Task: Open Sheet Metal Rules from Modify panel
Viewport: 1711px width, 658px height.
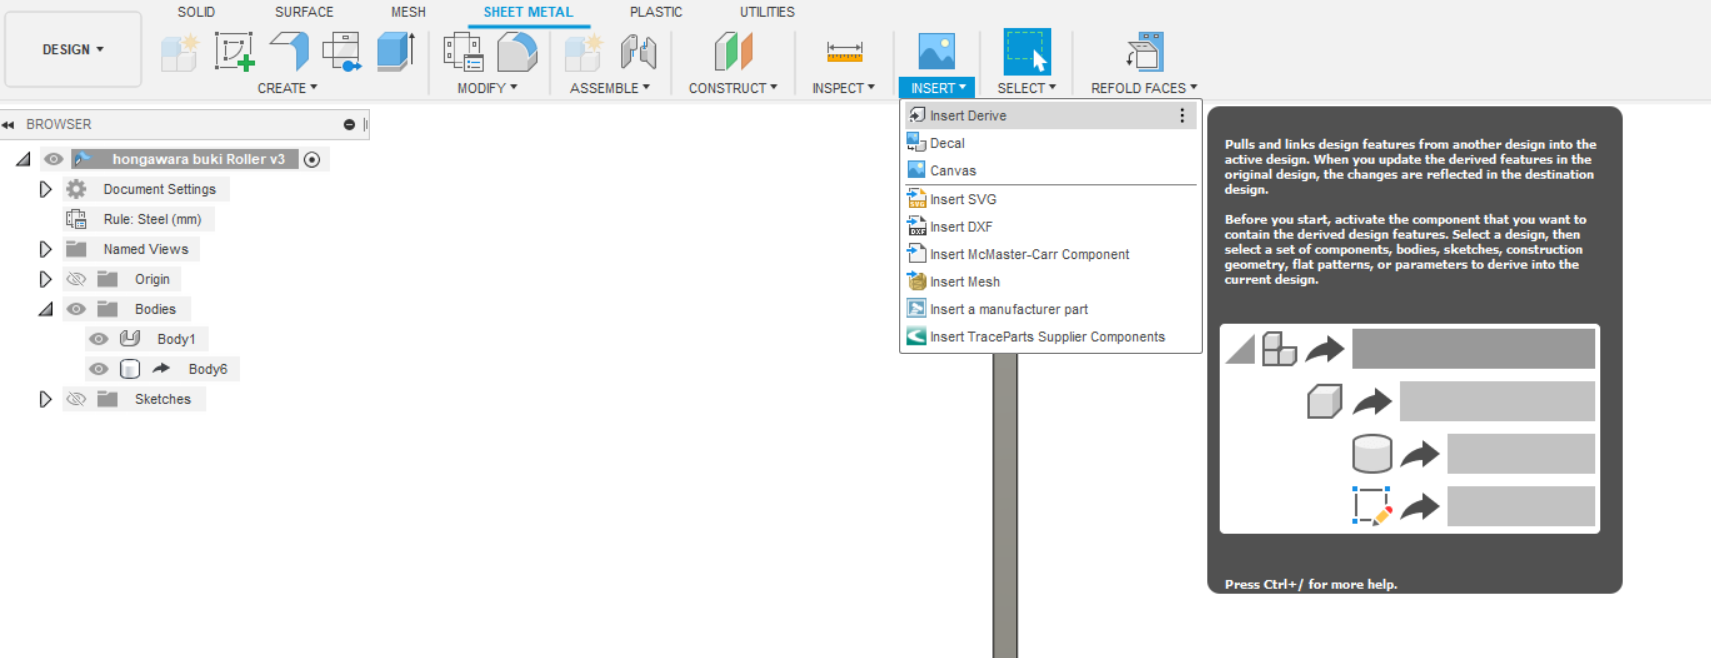Action: [464, 52]
